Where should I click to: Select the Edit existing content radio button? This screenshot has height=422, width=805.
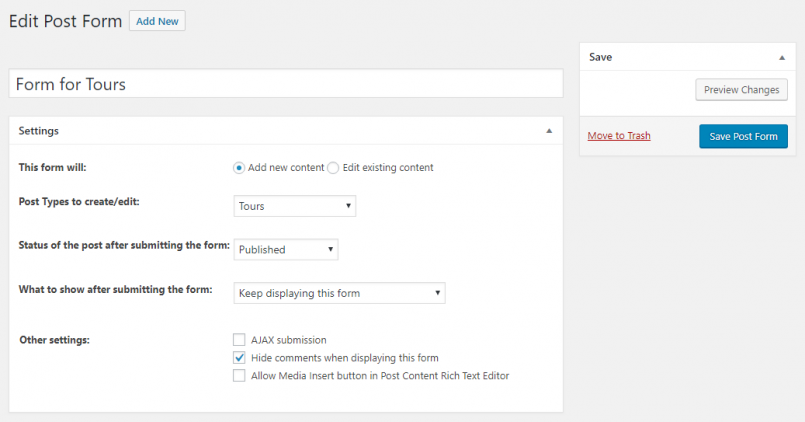pyautogui.click(x=333, y=168)
